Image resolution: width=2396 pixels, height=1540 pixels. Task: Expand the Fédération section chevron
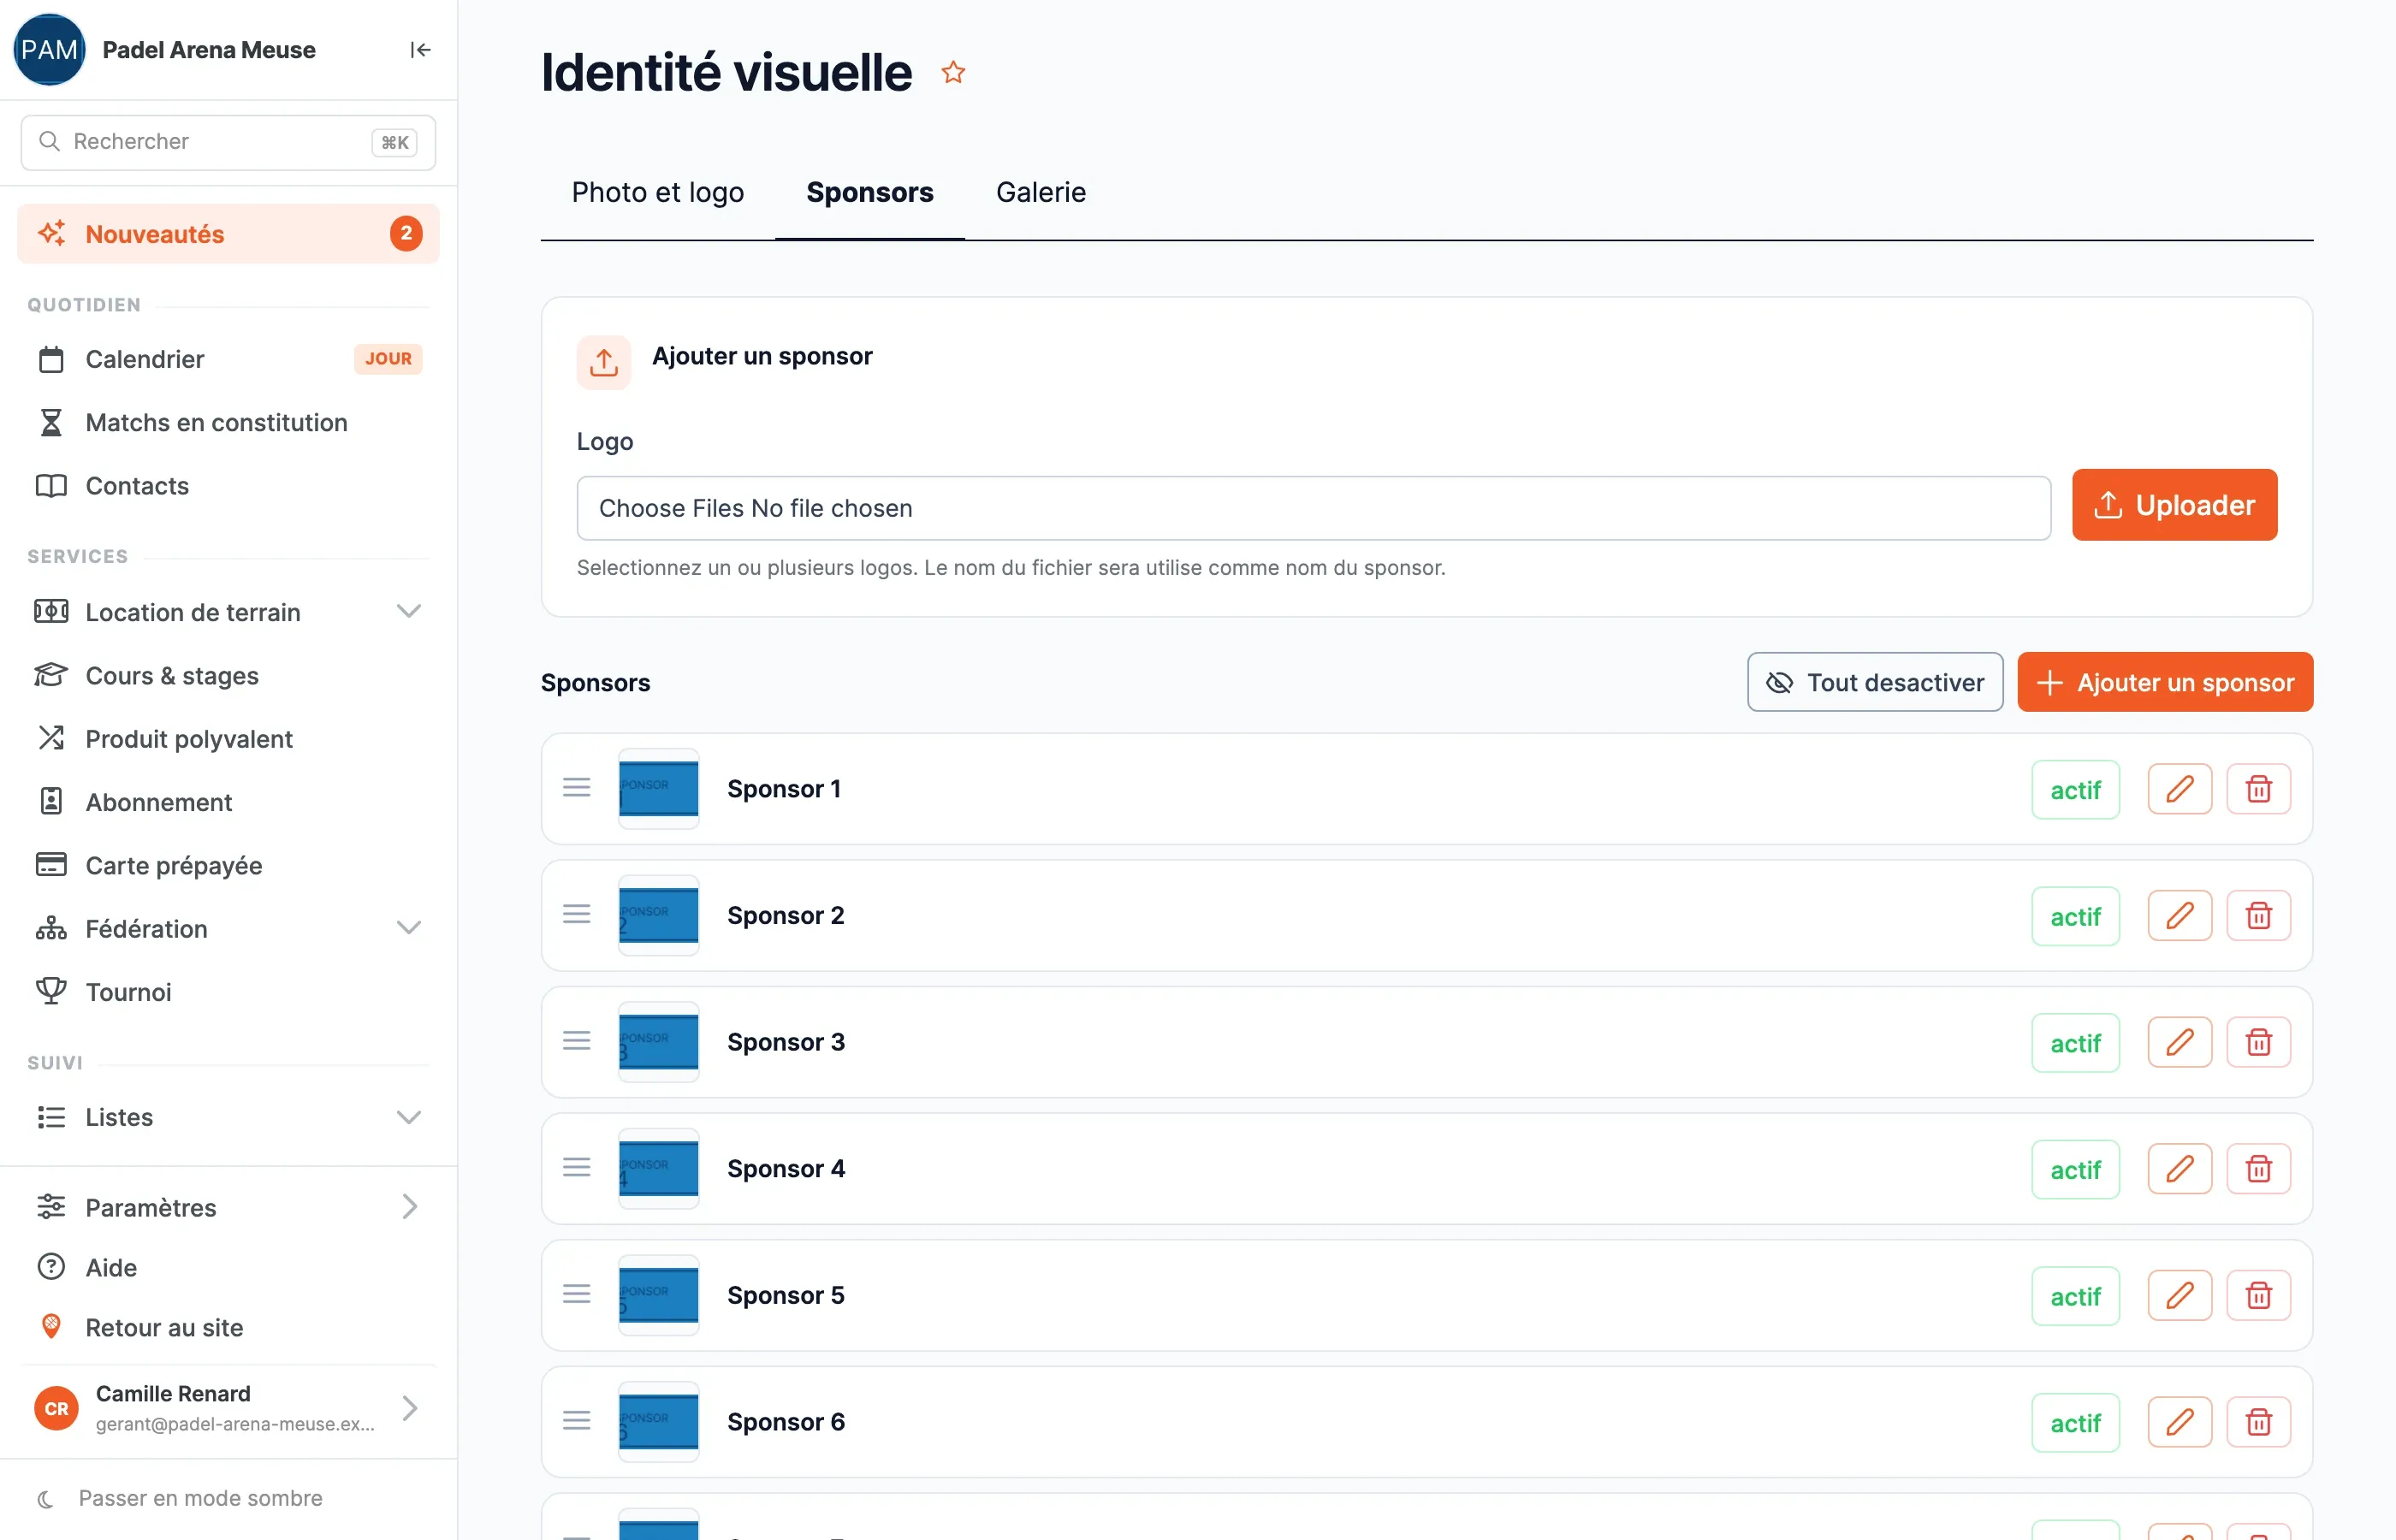point(408,928)
